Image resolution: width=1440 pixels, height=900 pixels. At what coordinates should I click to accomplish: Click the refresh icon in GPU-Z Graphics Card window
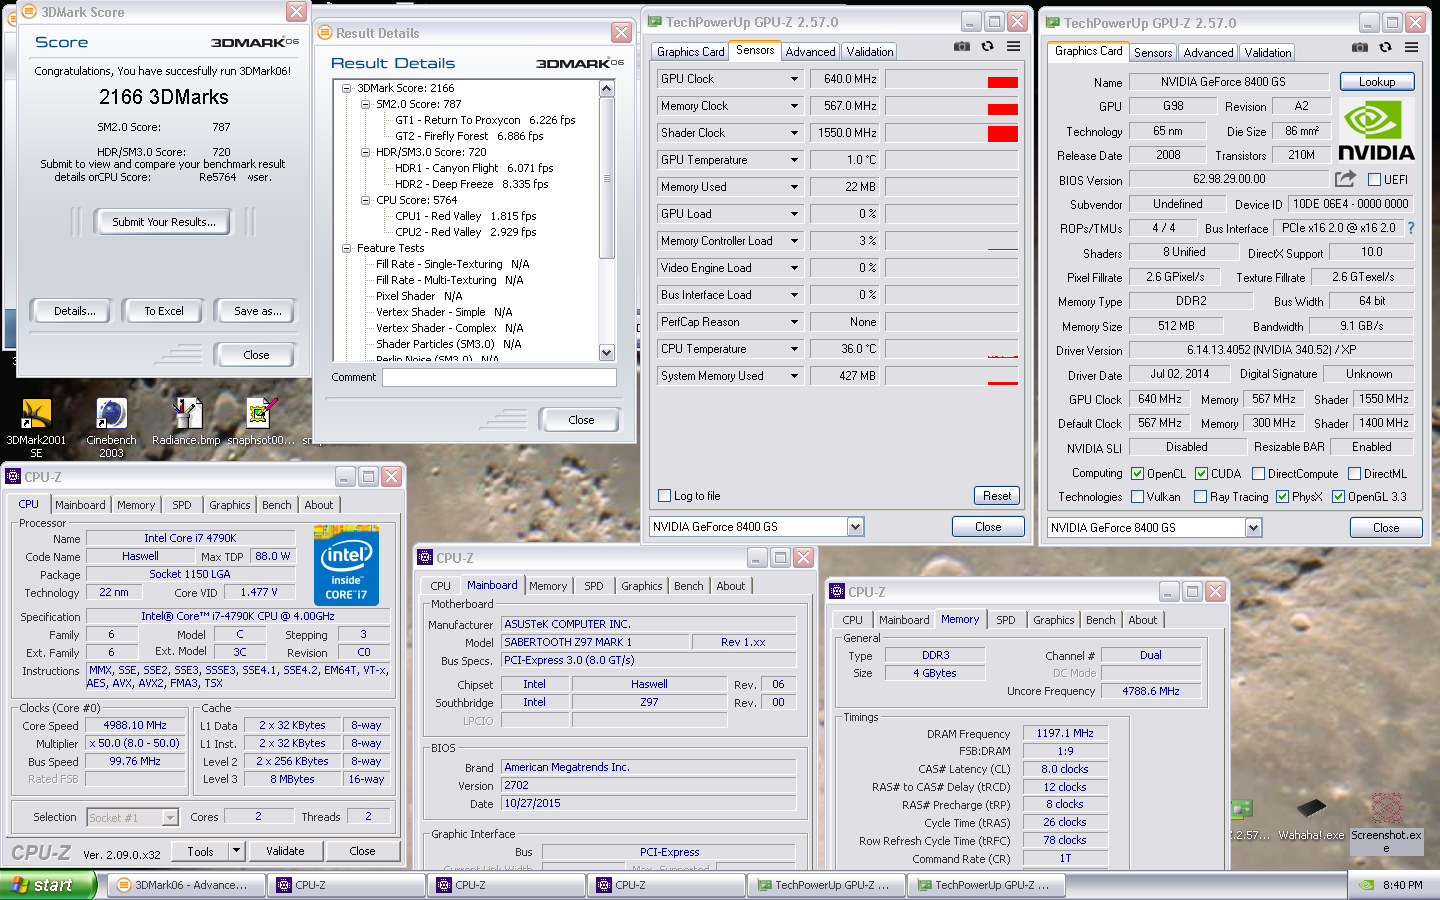[1385, 47]
